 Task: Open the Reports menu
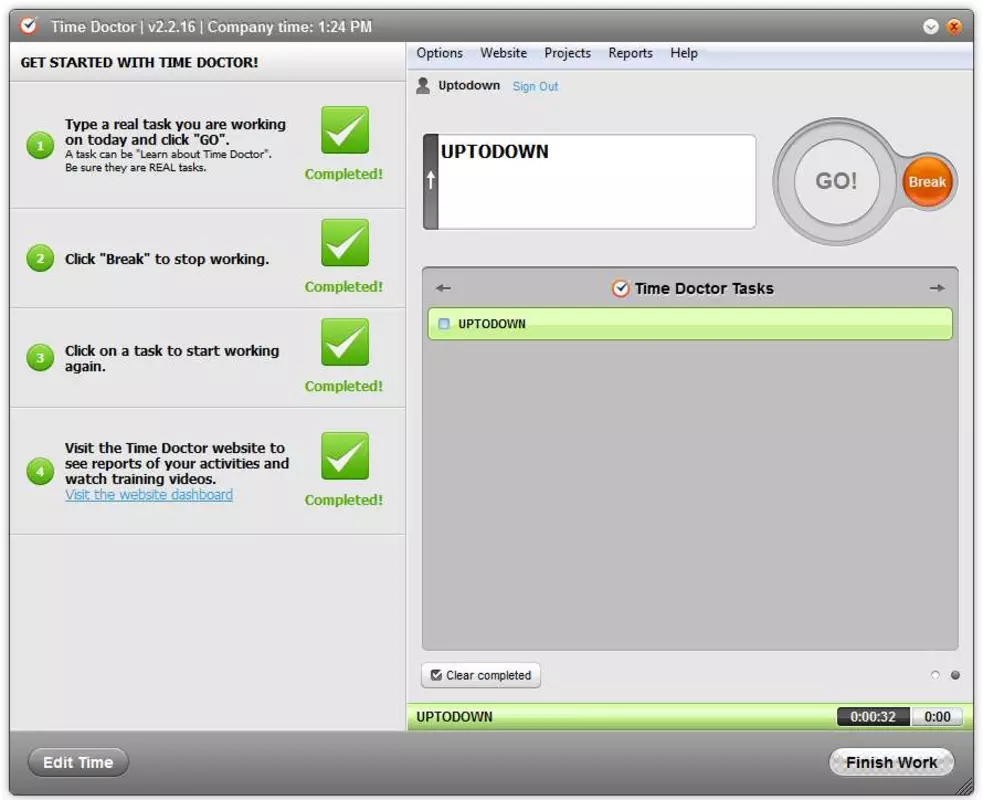click(x=630, y=53)
